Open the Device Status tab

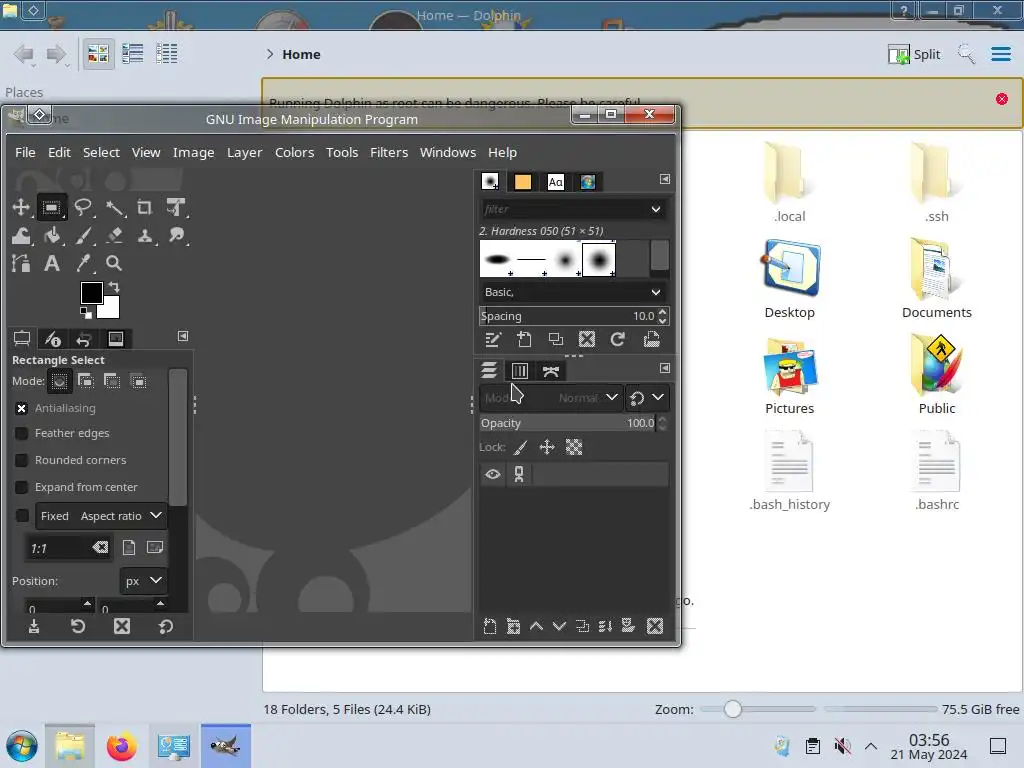(x=52, y=339)
